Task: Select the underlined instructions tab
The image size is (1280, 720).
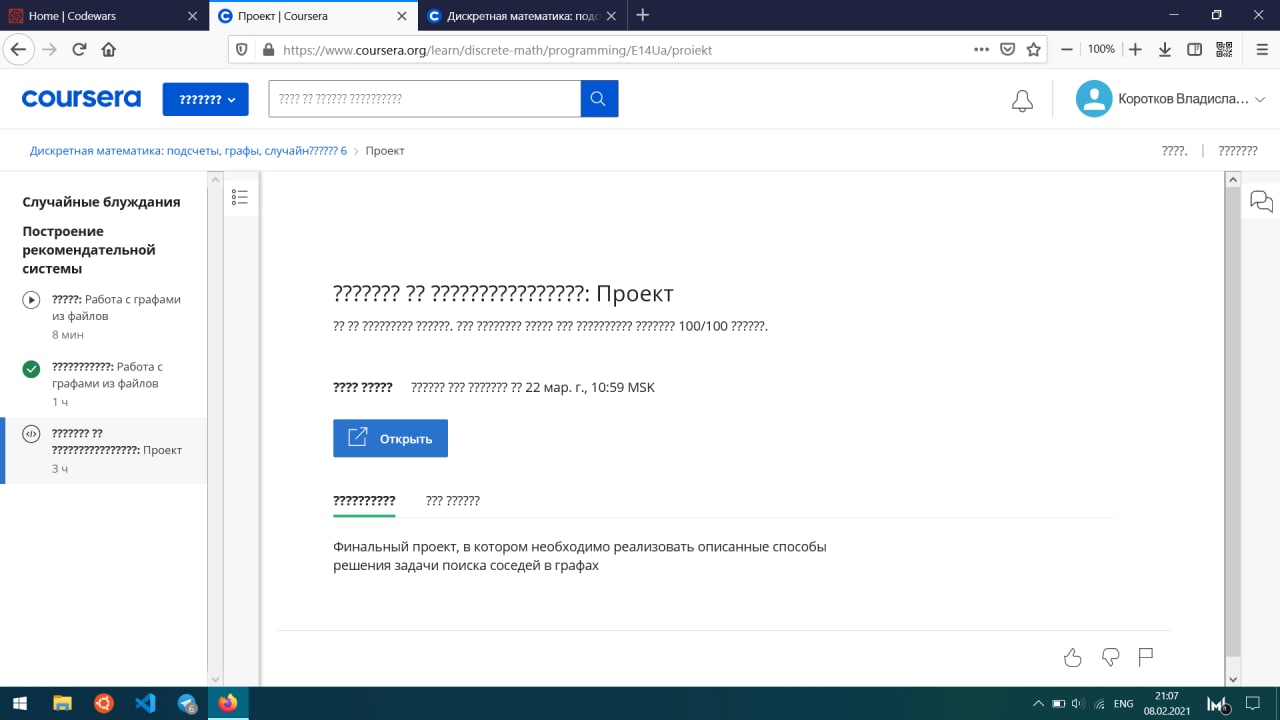Action: click(x=364, y=501)
